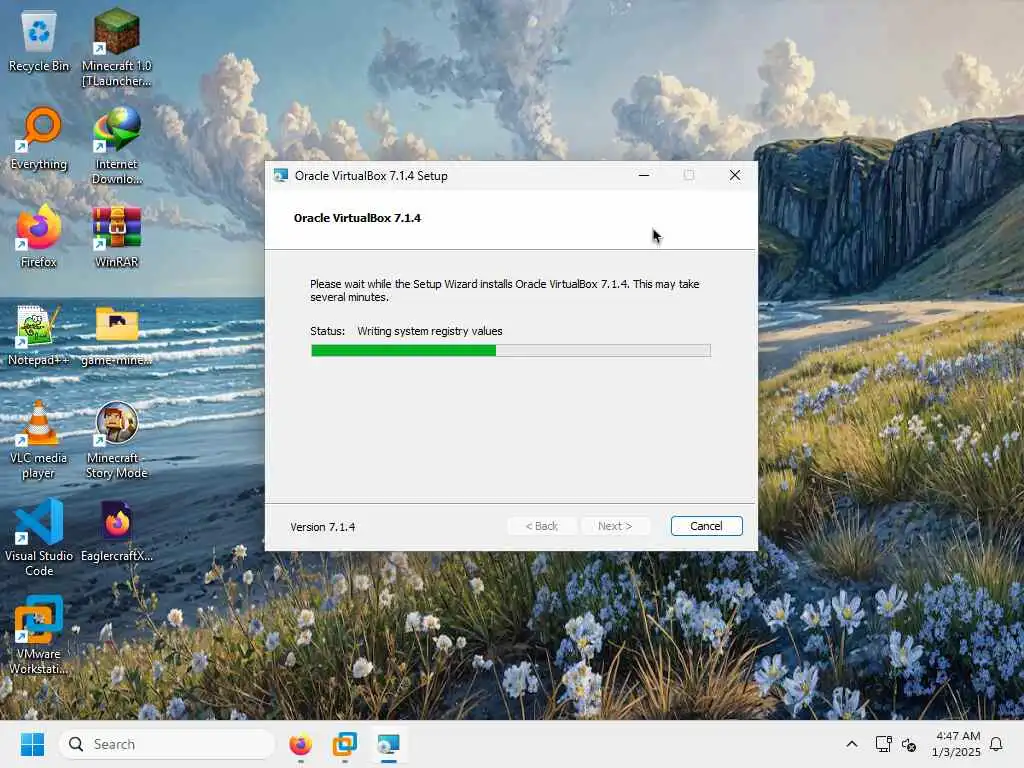Open the network status tray icon
The height and width of the screenshot is (768, 1024).
(x=884, y=744)
